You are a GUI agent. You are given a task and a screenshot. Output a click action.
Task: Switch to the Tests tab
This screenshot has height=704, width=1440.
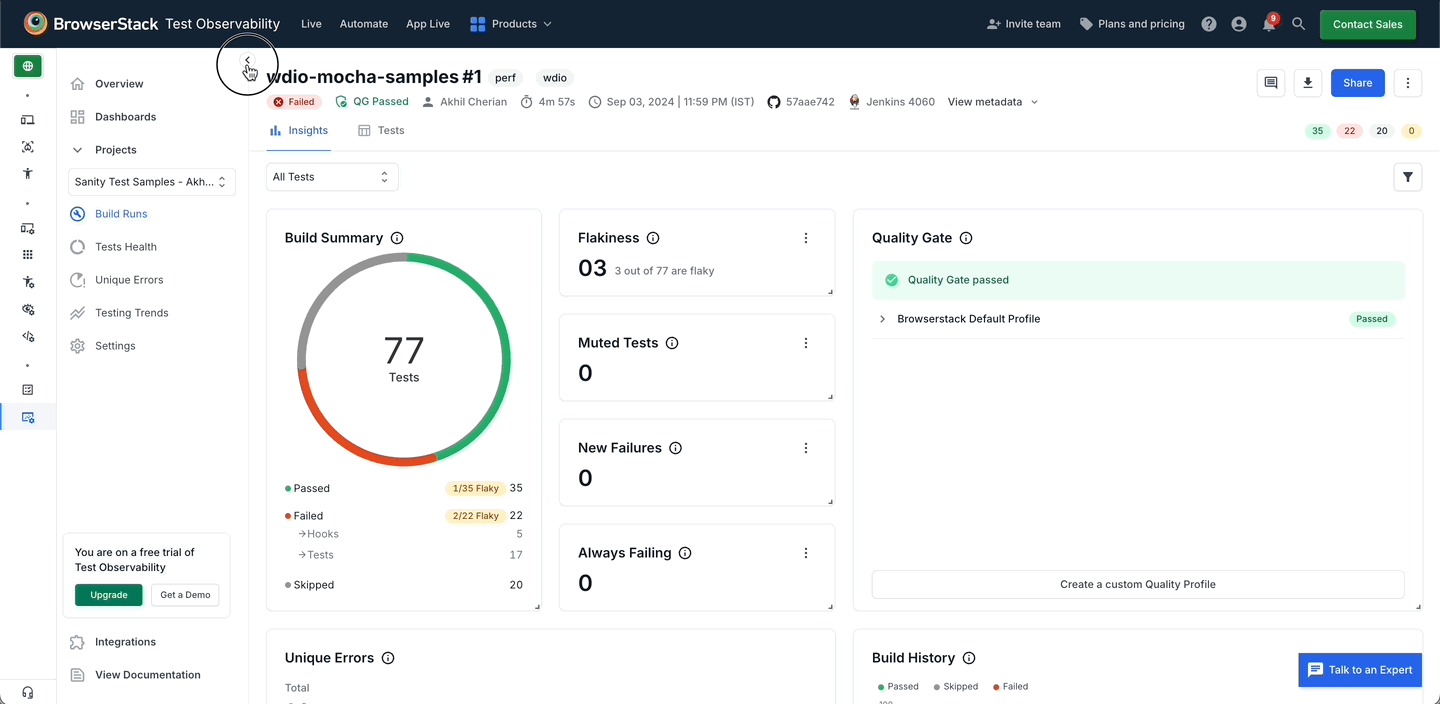coord(381,131)
